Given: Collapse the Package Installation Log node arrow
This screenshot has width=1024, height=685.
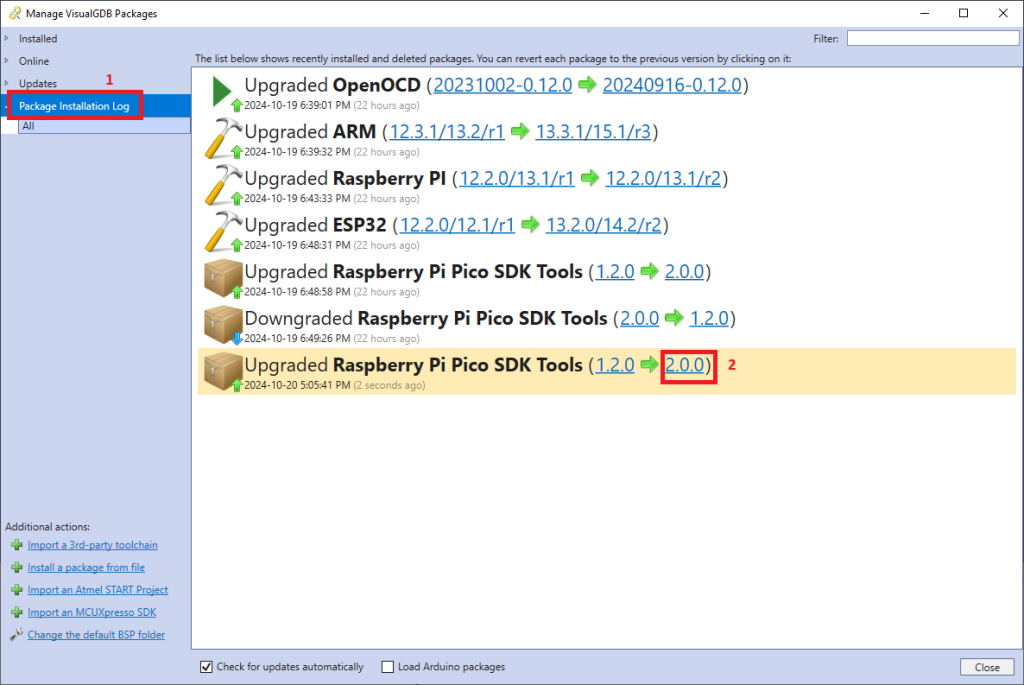Looking at the screenshot, I should tap(7, 106).
